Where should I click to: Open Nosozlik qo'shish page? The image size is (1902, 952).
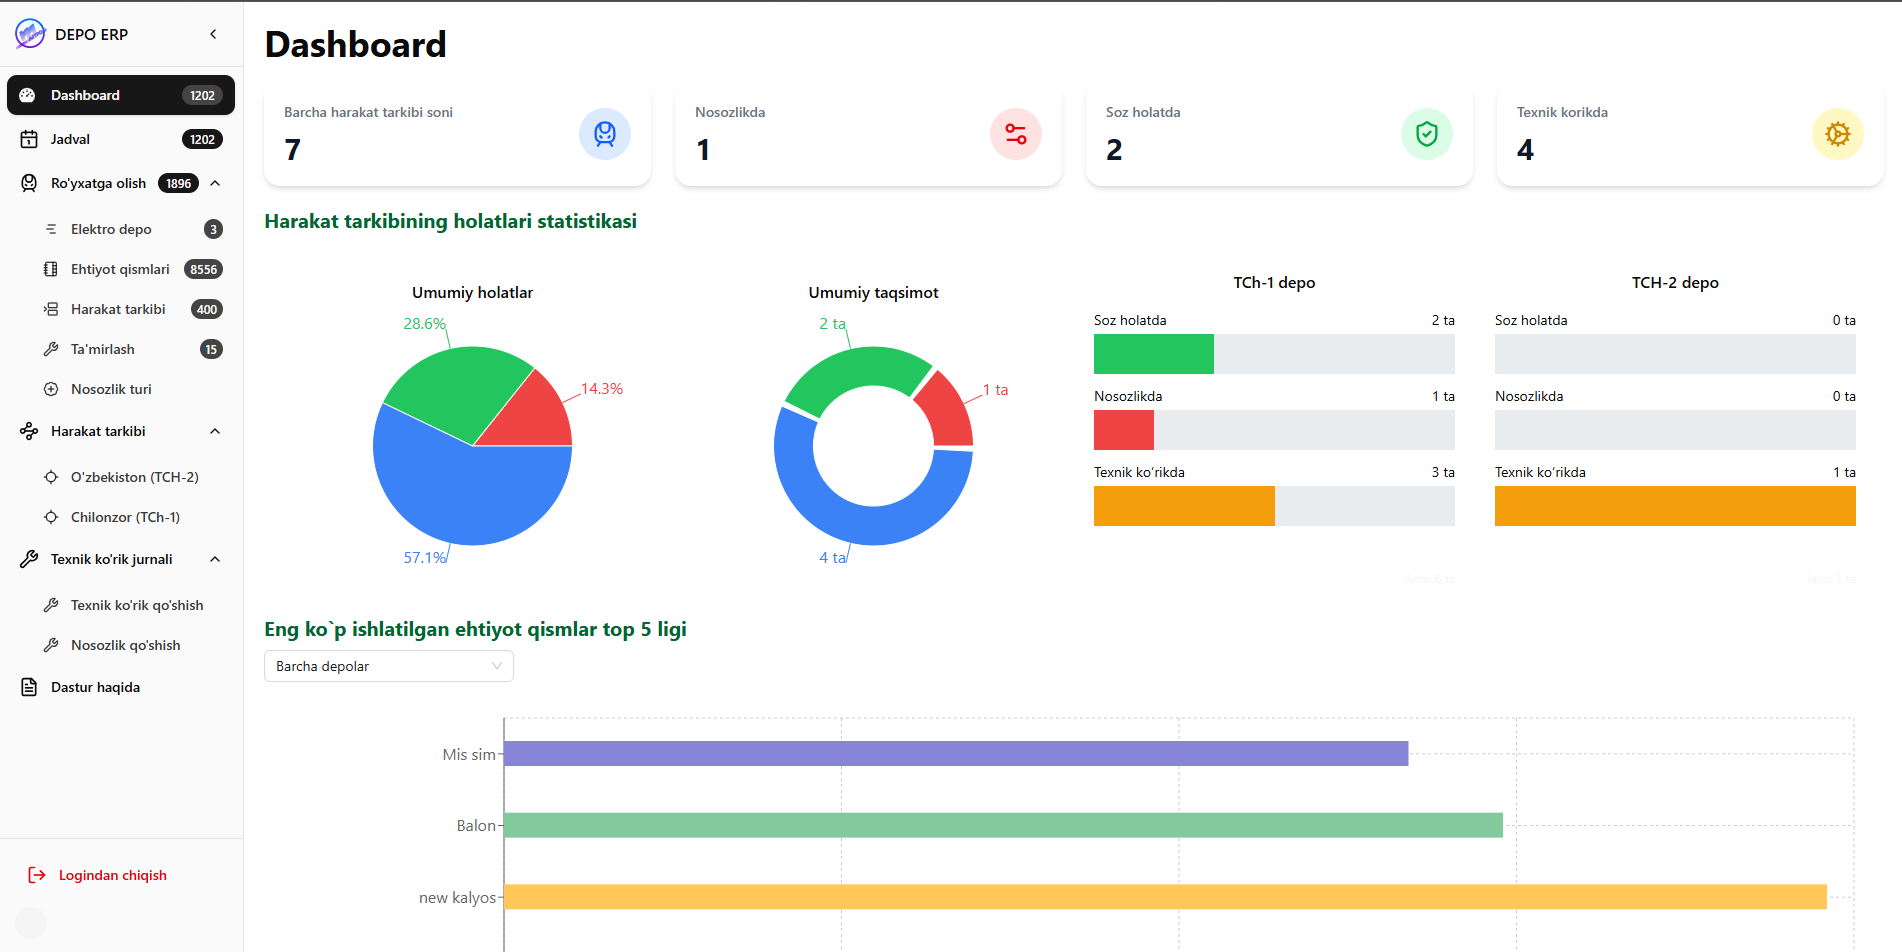point(125,646)
